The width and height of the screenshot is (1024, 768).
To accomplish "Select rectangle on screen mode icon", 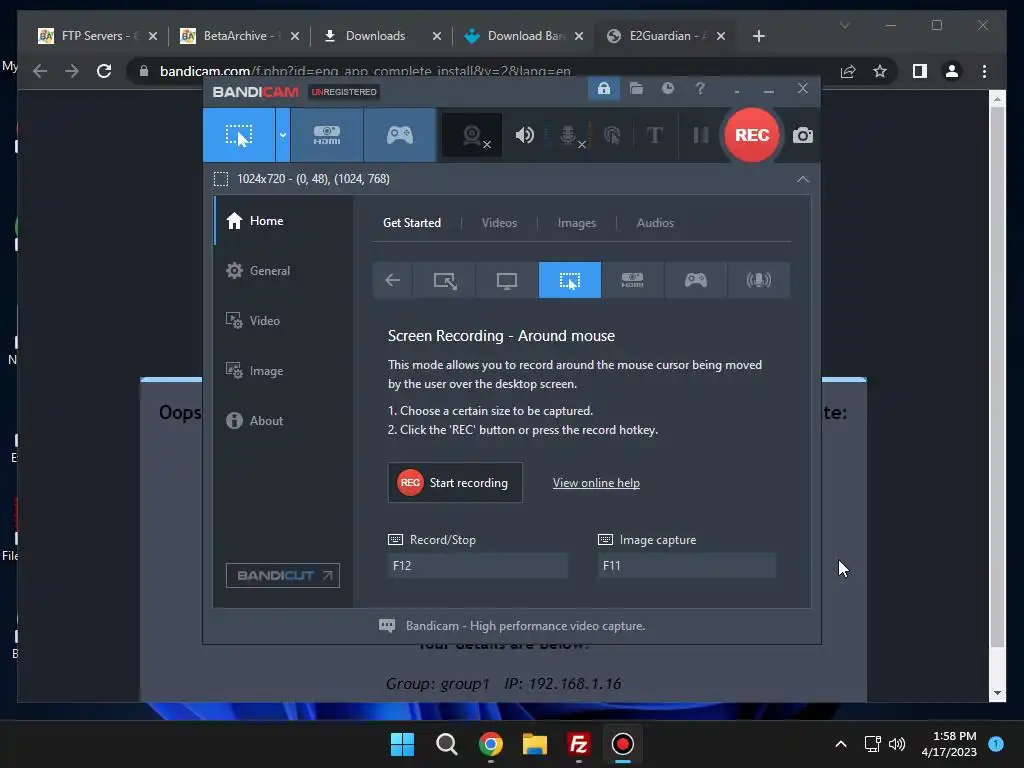I will (445, 280).
